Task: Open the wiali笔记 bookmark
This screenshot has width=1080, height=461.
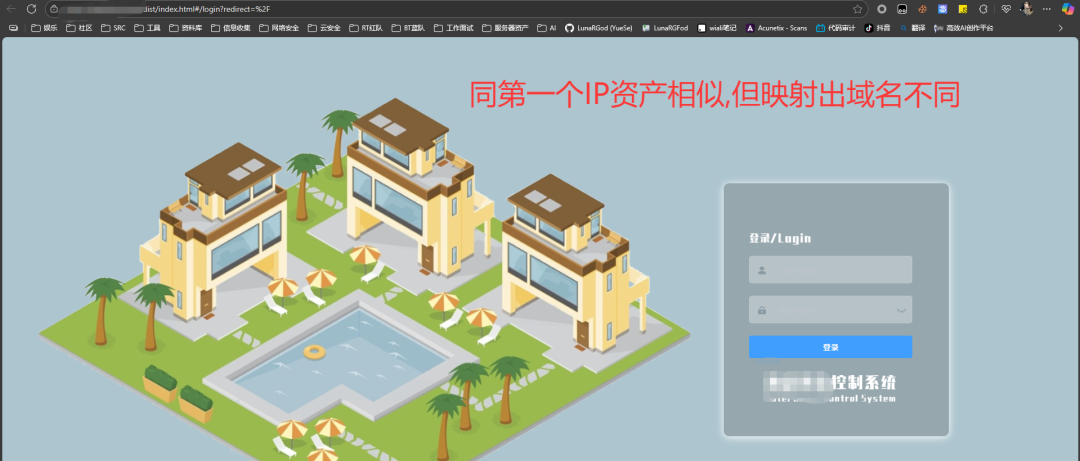Action: click(x=717, y=28)
